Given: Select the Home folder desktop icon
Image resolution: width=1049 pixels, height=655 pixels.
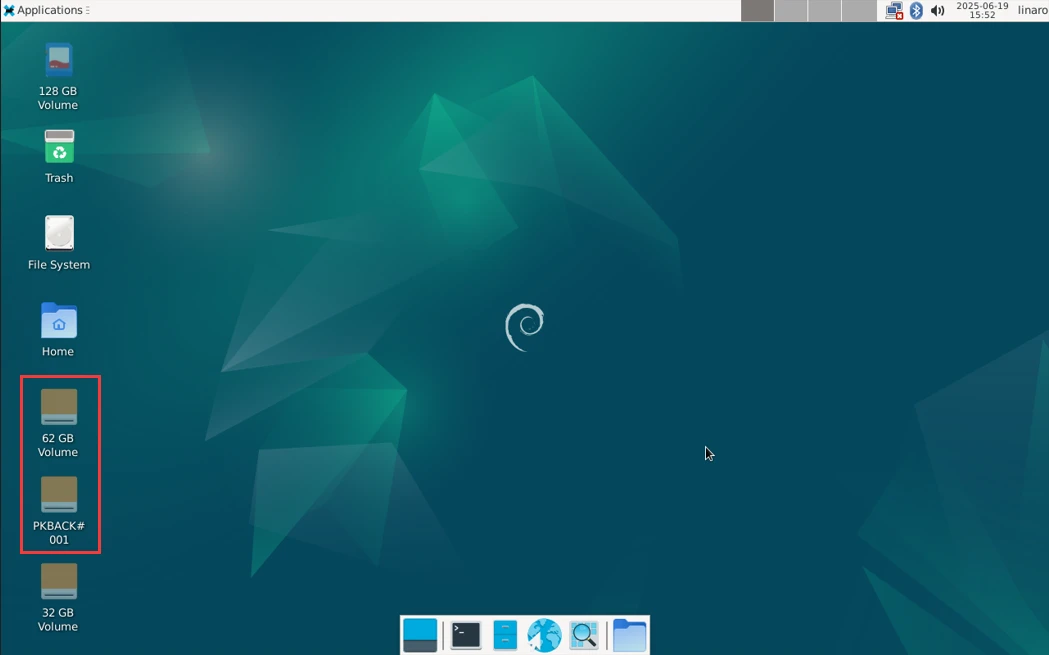Looking at the screenshot, I should 58,320.
